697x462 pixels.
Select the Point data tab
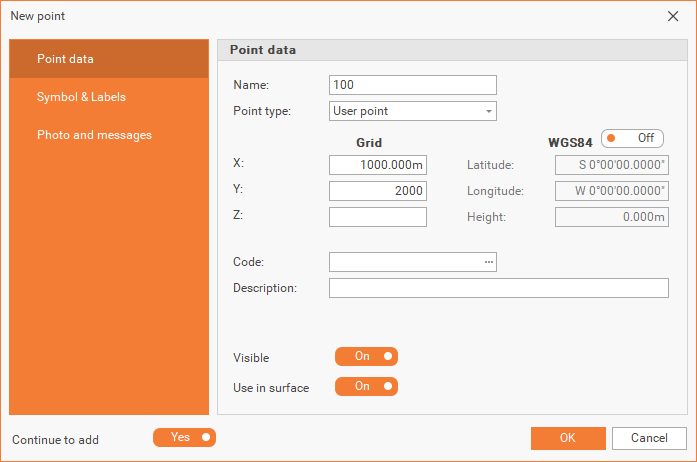(109, 59)
